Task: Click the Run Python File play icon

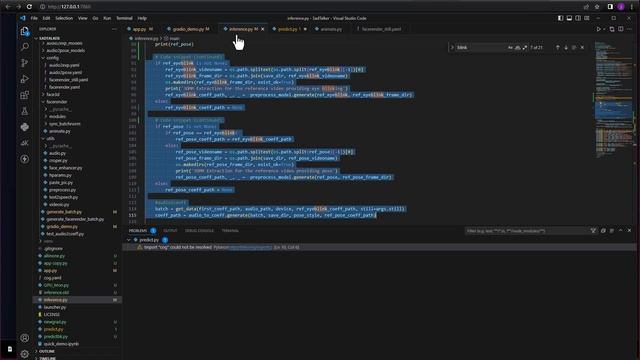Action: [598, 29]
